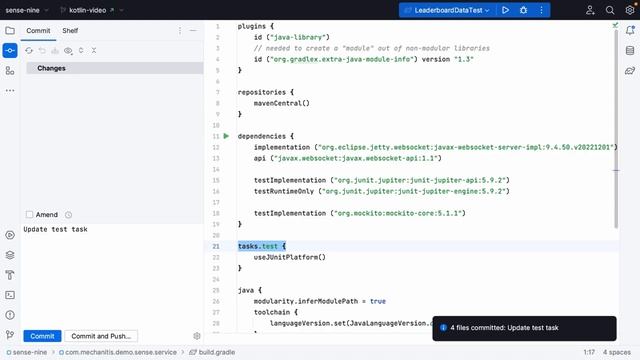Click the mockito-core testImplementation line
This screenshot has height=360, width=640.
coord(360,213)
